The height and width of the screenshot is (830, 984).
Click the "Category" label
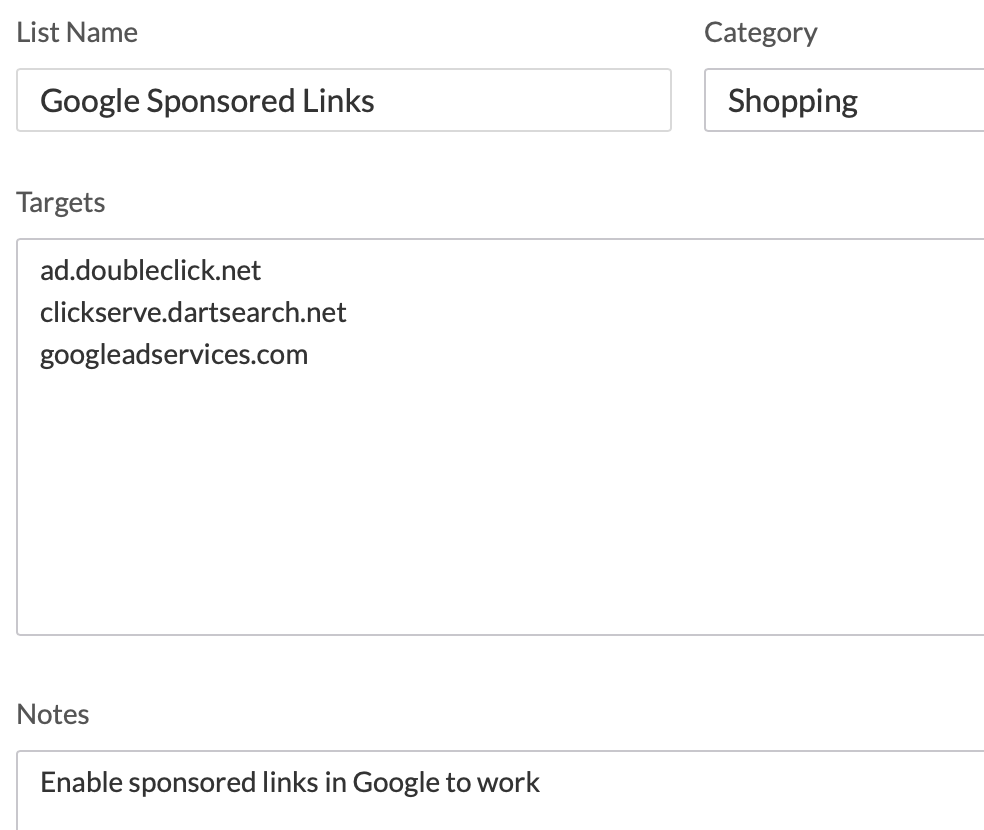(760, 32)
